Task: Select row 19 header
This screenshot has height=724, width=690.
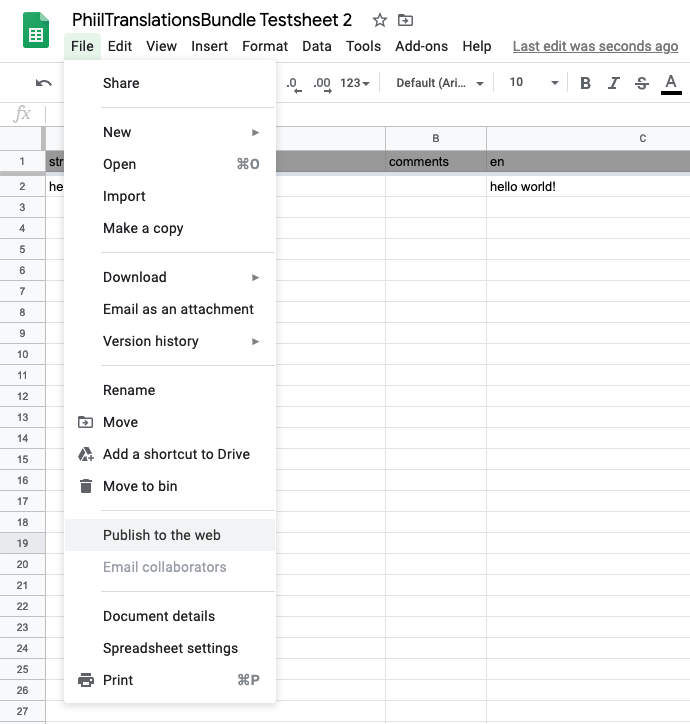Action: click(x=22, y=543)
